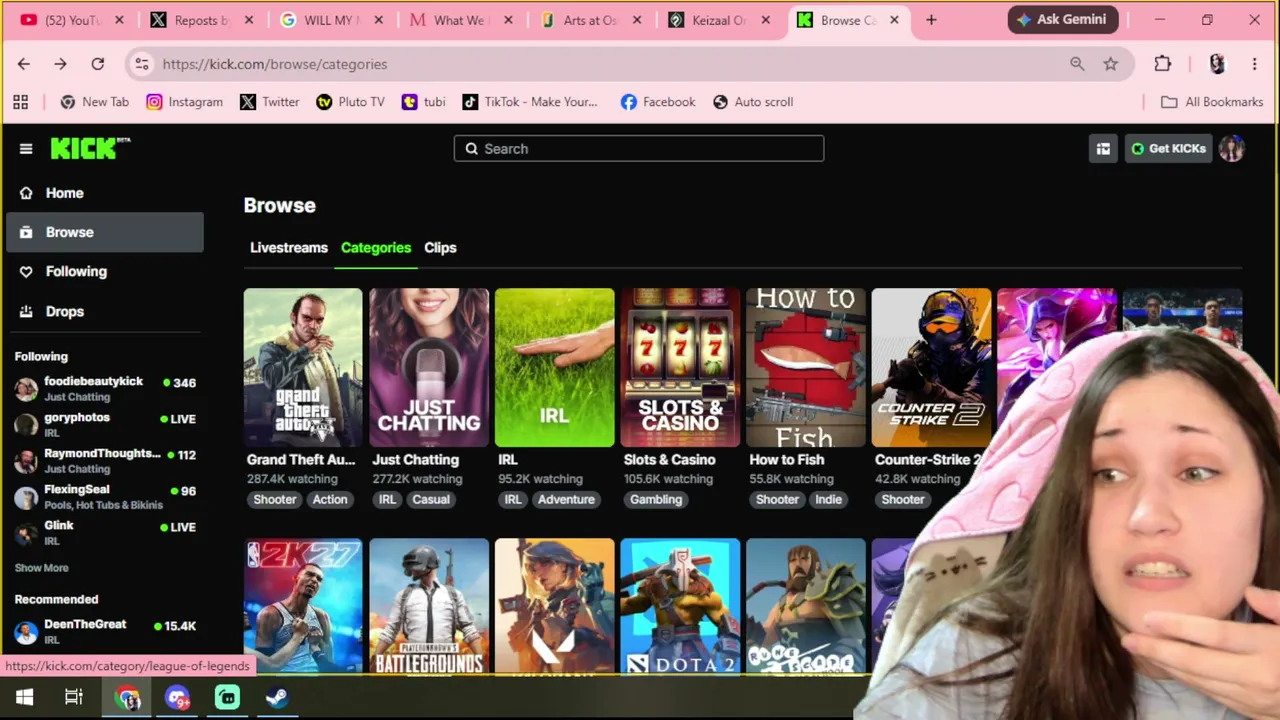Viewport: 1280px width, 720px height.
Task: Open foodiebeautykick's channel in Following
Action: [105, 389]
